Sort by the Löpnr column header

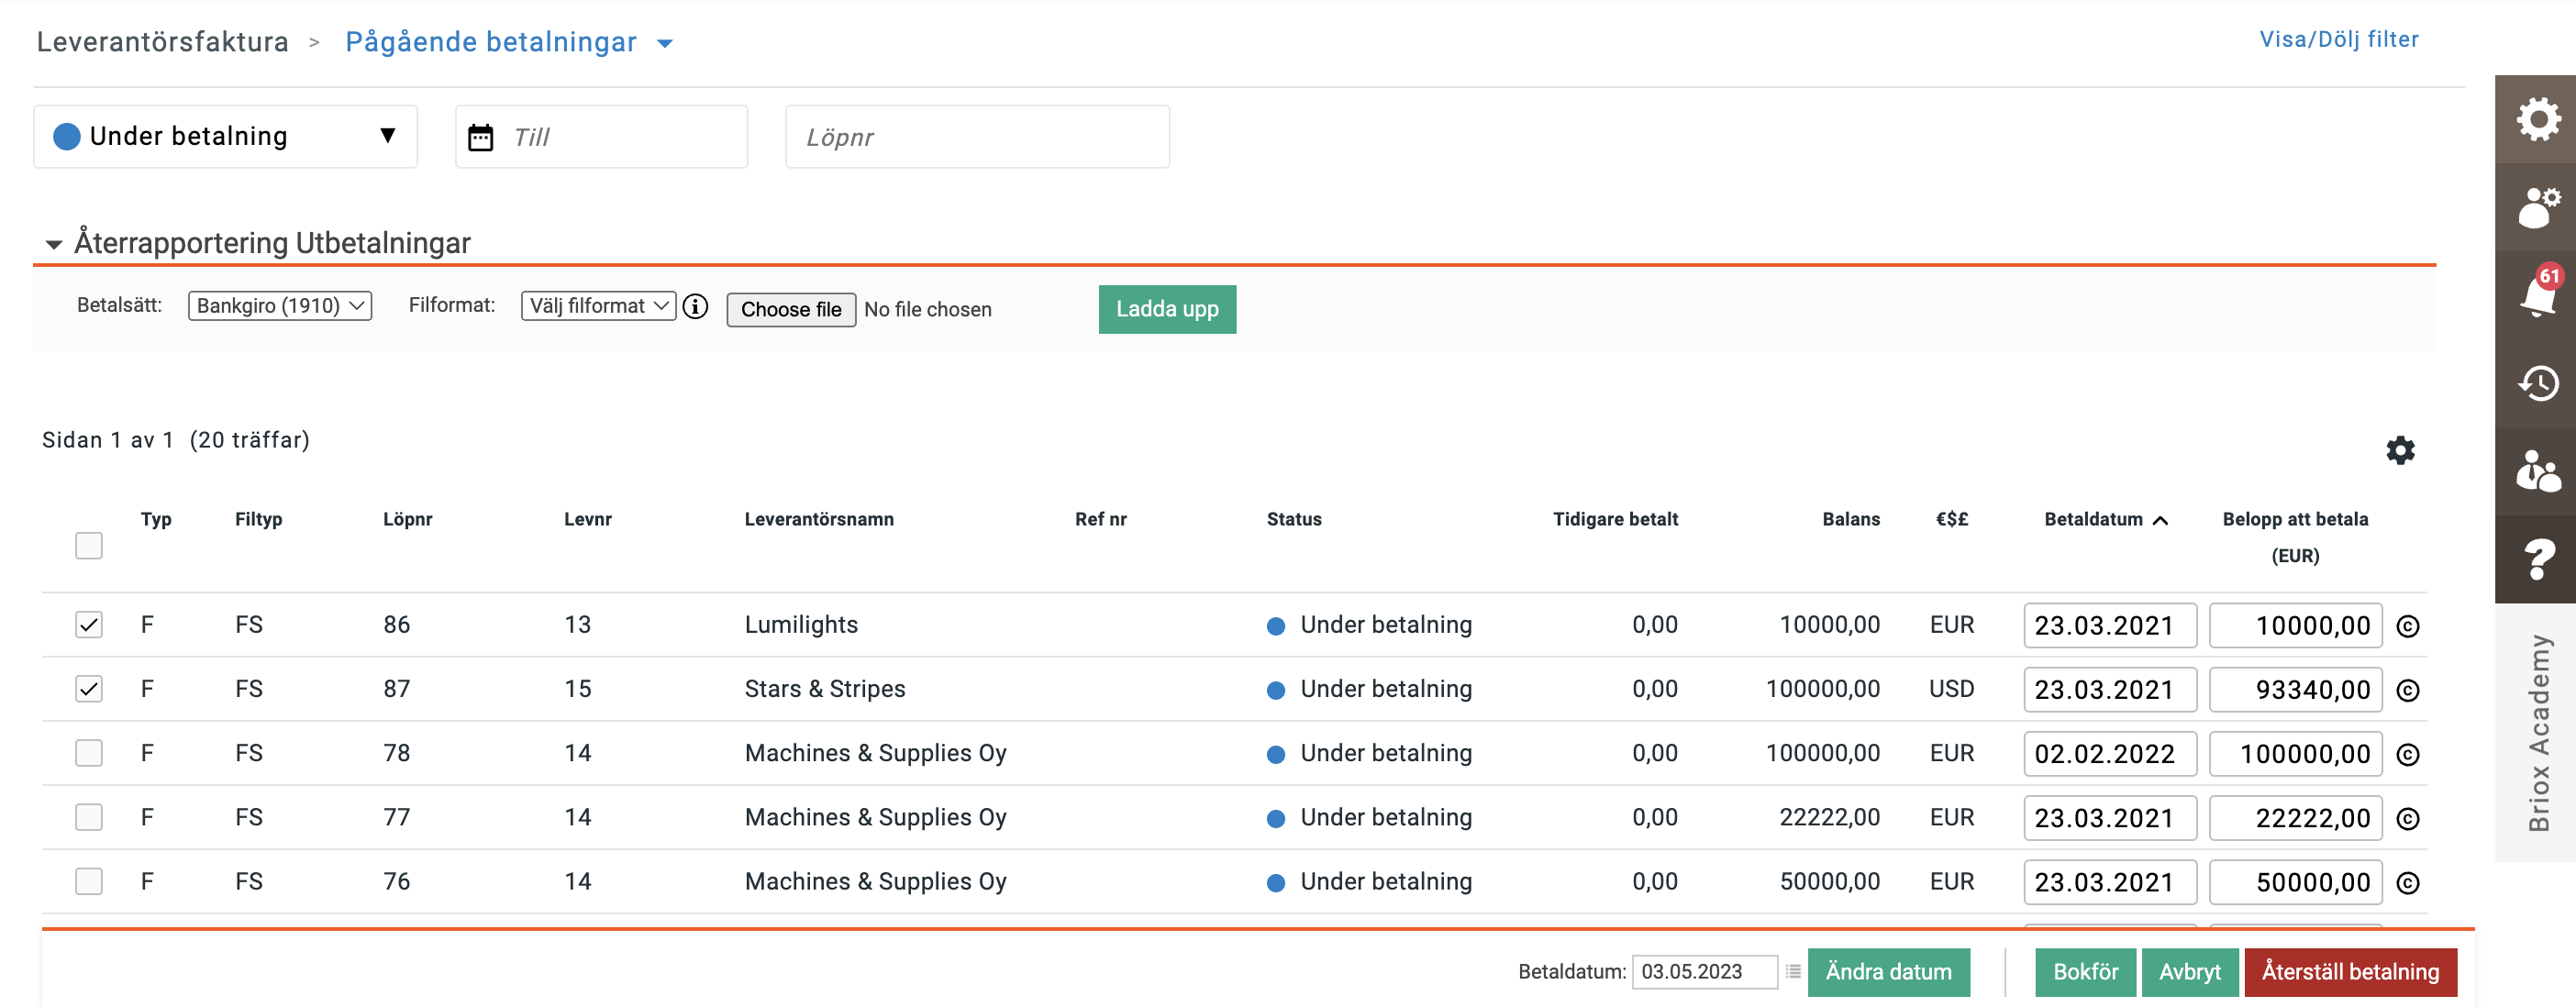click(x=408, y=519)
